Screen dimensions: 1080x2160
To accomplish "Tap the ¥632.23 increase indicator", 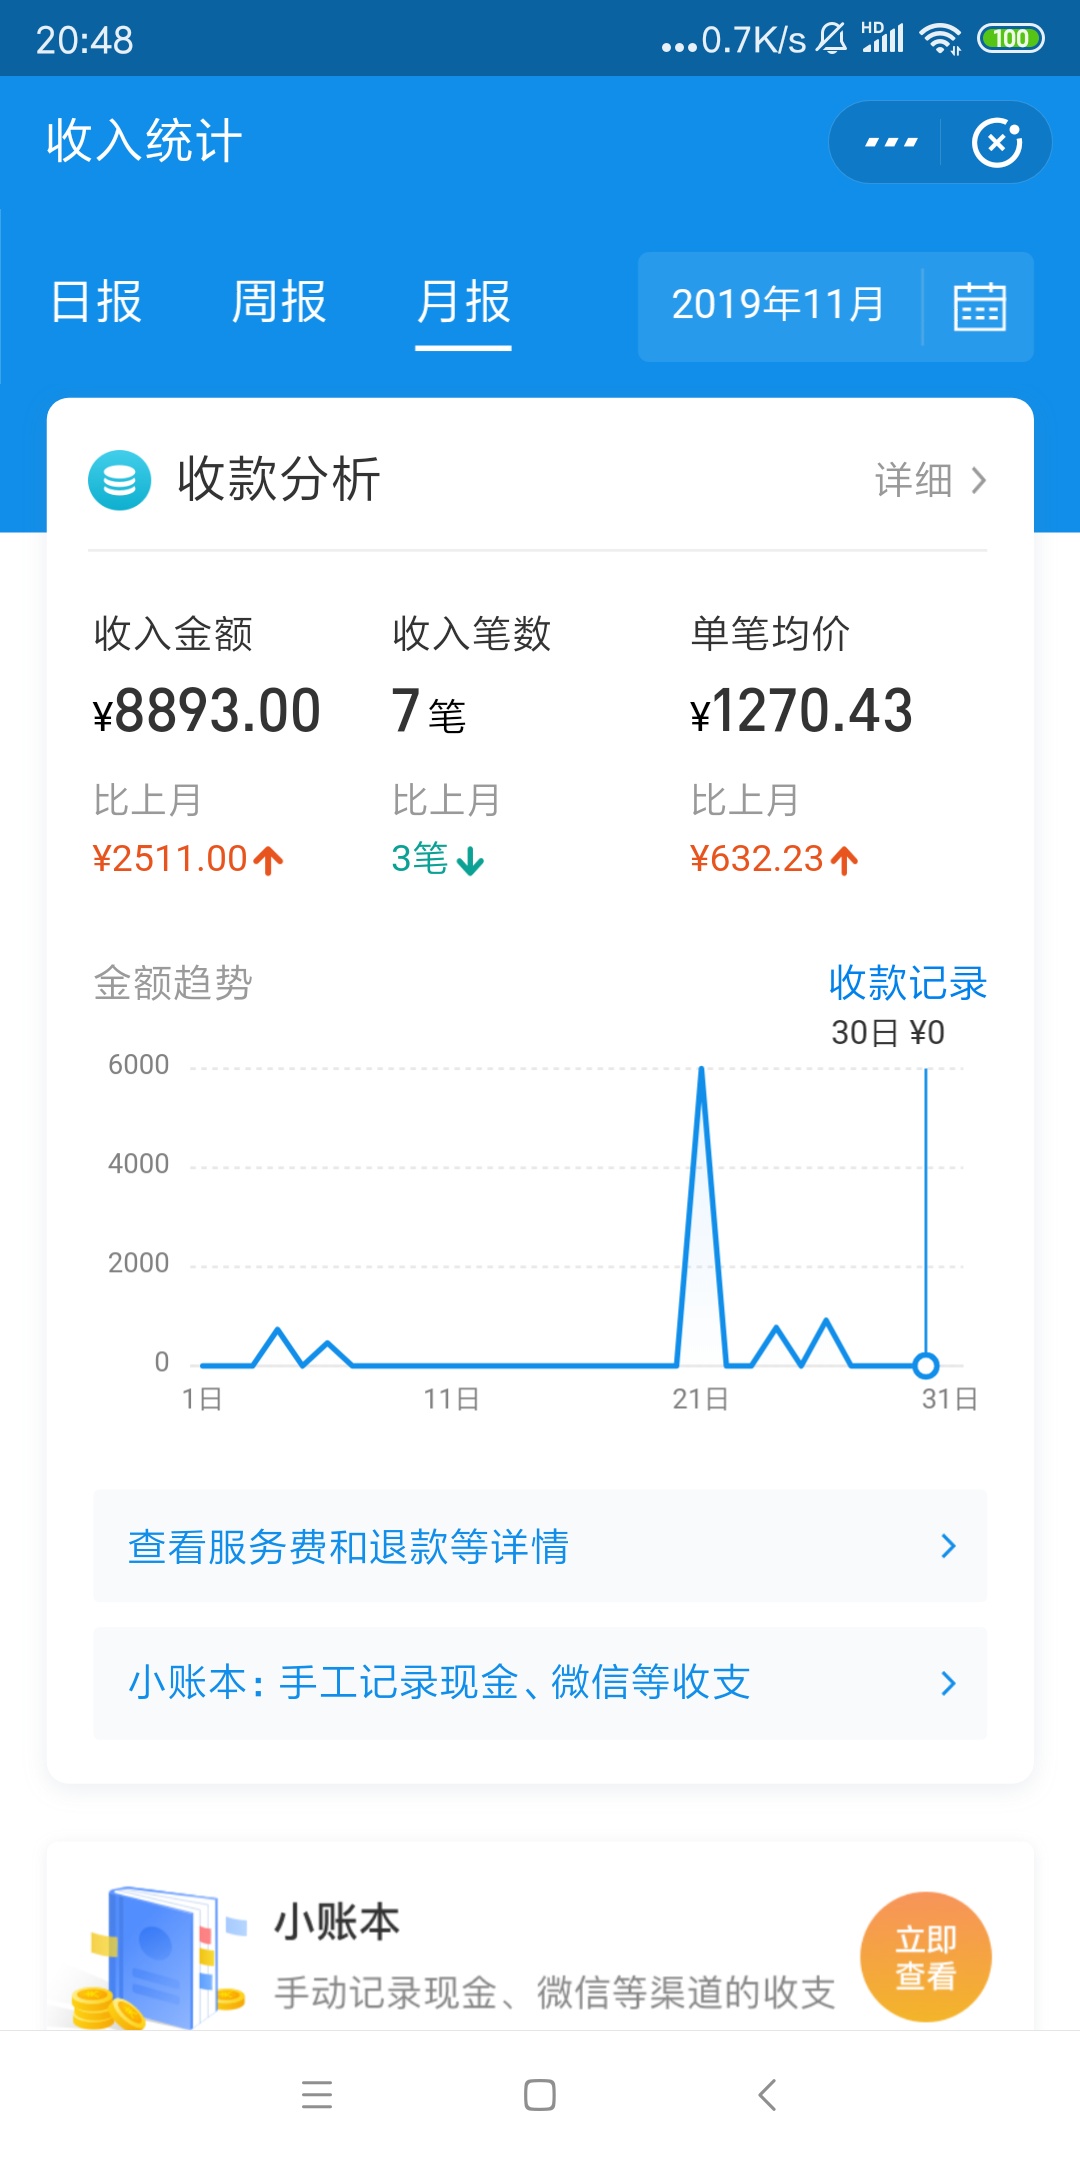I will click(x=775, y=859).
